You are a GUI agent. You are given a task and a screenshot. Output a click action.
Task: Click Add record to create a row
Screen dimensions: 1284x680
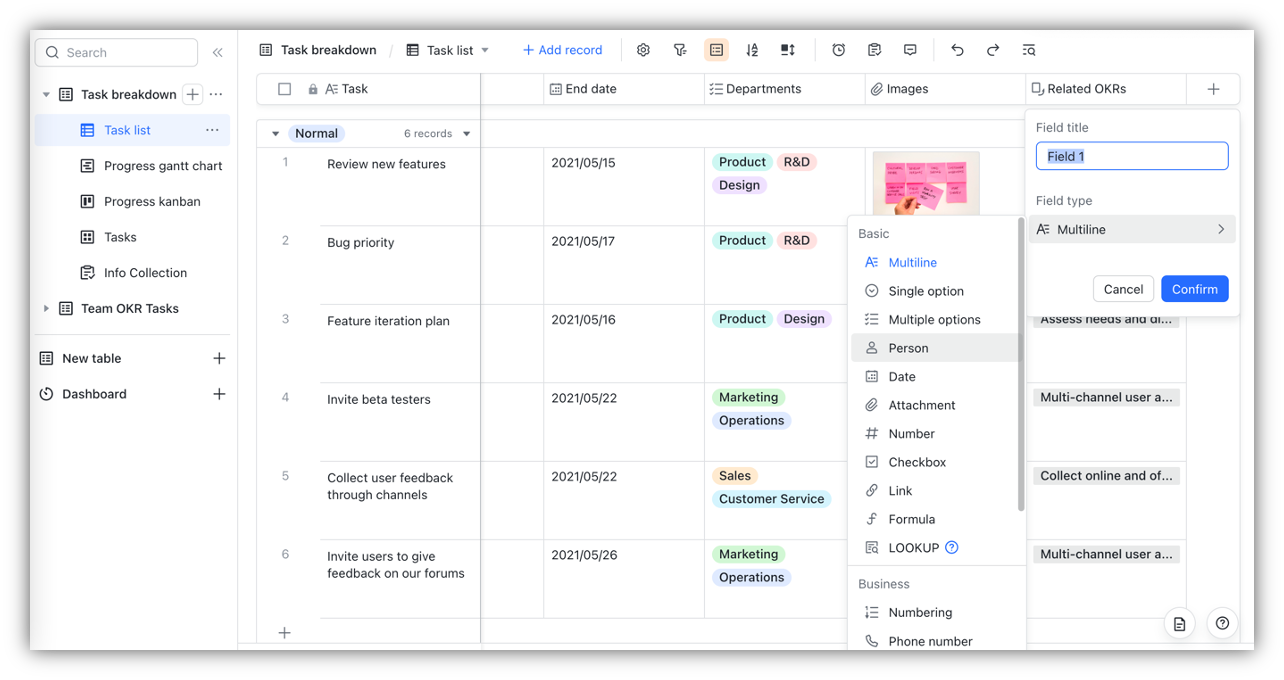click(562, 49)
